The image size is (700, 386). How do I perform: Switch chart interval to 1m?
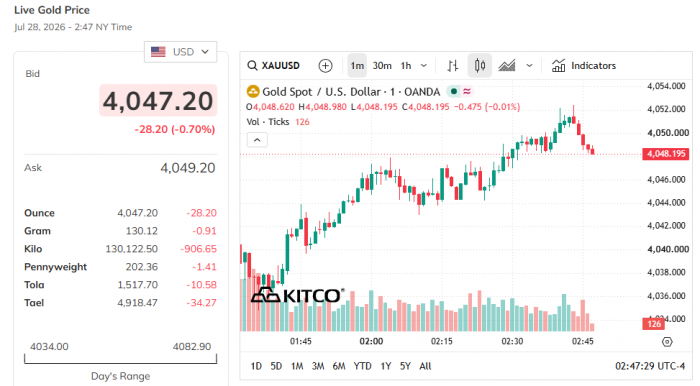[357, 66]
